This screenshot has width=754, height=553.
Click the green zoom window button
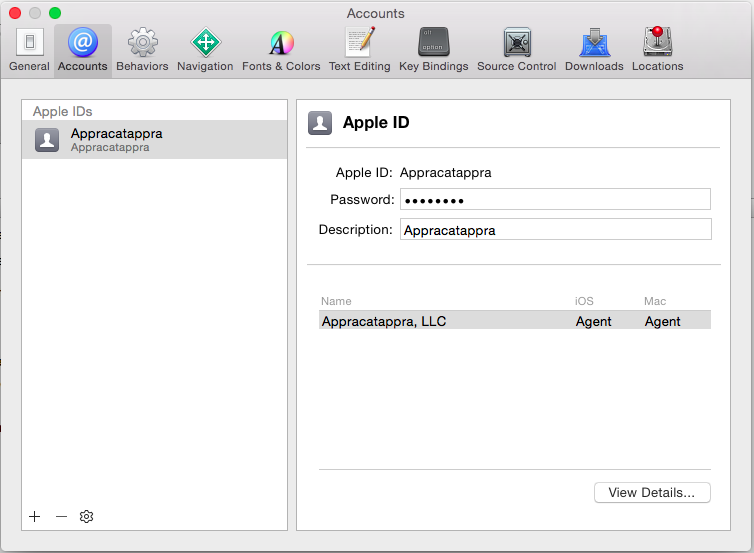click(x=55, y=13)
